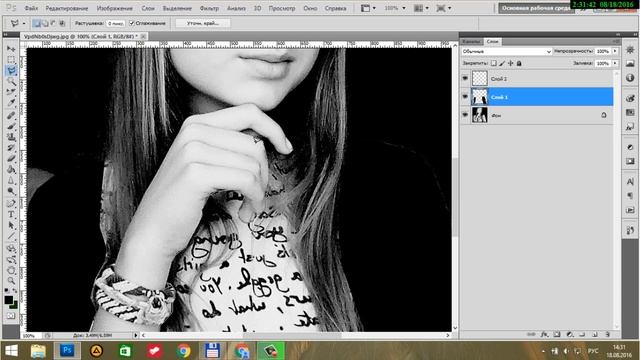Select the Rectangular Marquee tool

tap(11, 60)
